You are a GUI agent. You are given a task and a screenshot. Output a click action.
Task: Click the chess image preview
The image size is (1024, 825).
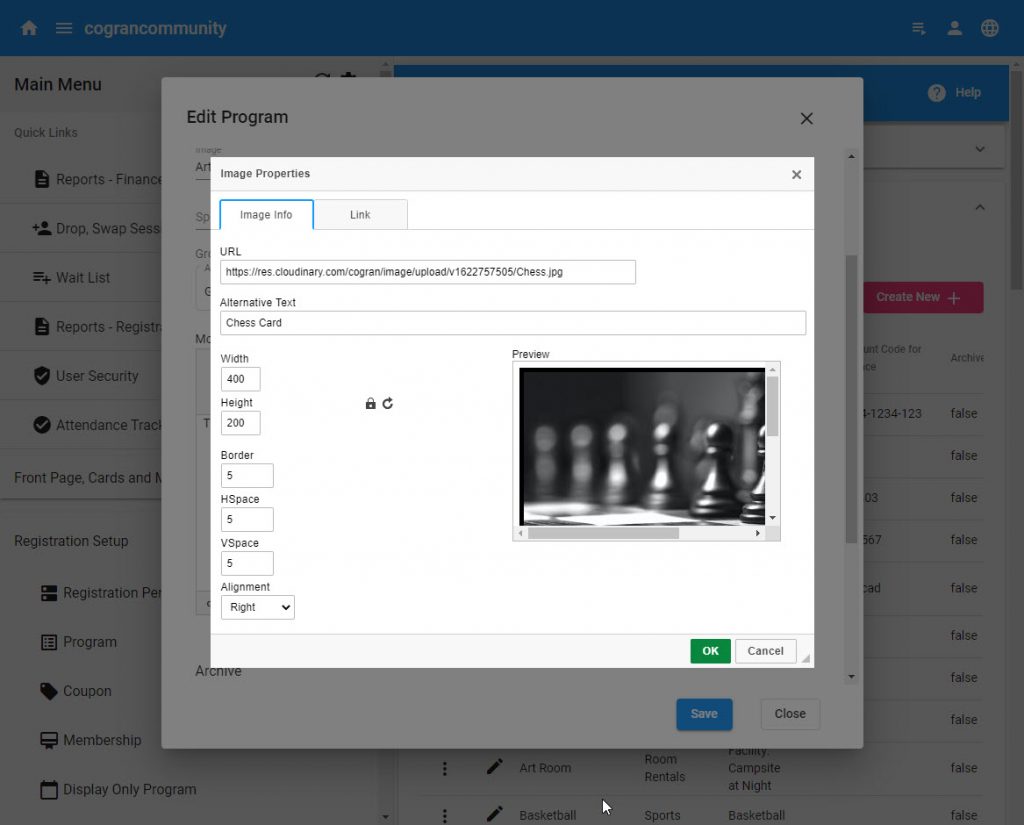click(642, 447)
